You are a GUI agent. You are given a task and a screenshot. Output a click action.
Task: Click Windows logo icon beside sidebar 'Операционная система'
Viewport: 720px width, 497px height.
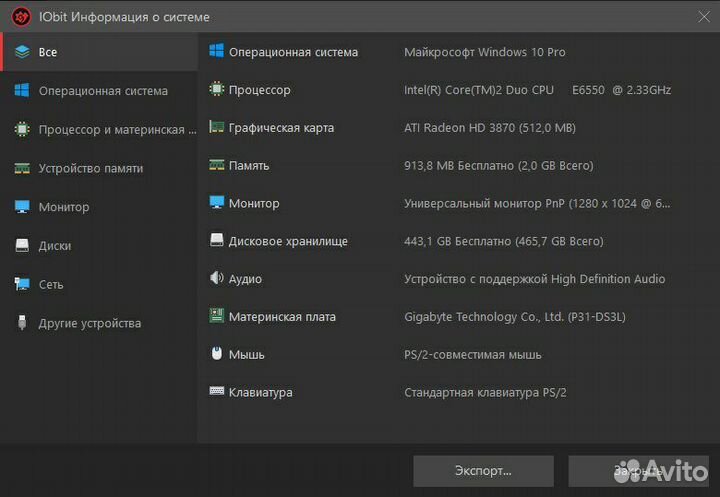(22, 90)
